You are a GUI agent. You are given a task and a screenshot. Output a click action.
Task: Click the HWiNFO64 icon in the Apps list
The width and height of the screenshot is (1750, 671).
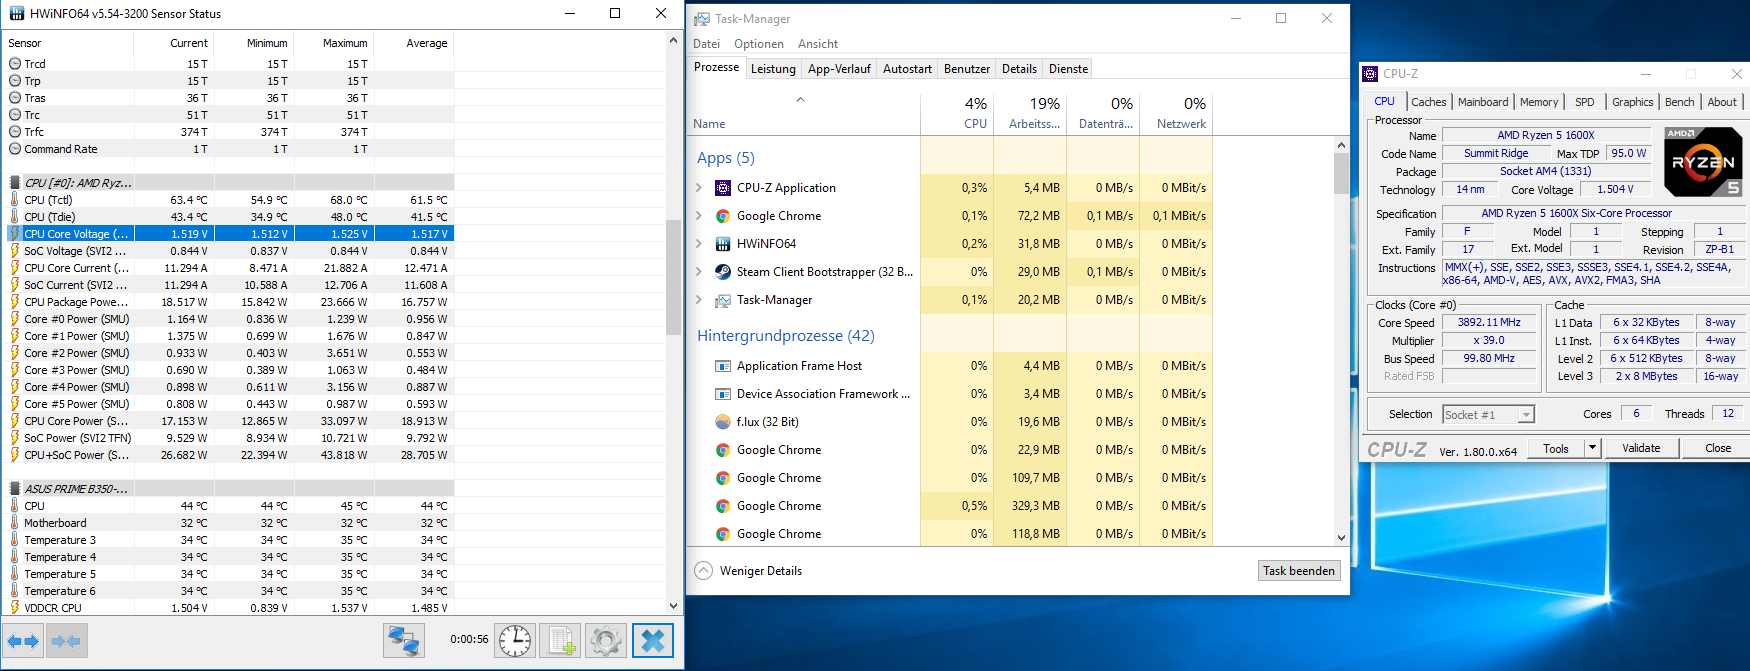pyautogui.click(x=723, y=244)
